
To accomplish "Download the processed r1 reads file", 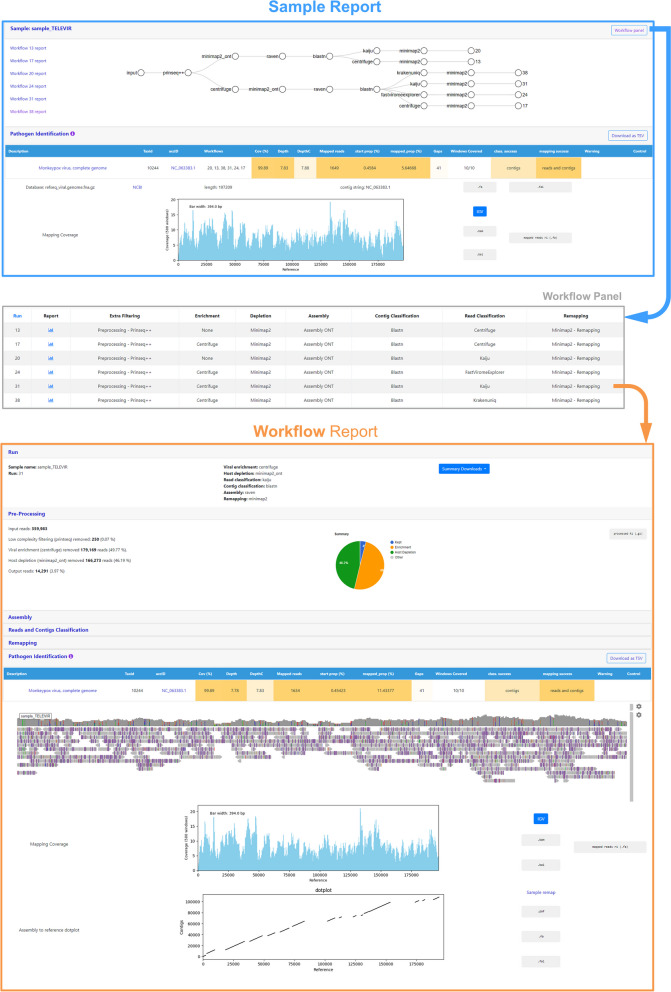I will 627,534.
